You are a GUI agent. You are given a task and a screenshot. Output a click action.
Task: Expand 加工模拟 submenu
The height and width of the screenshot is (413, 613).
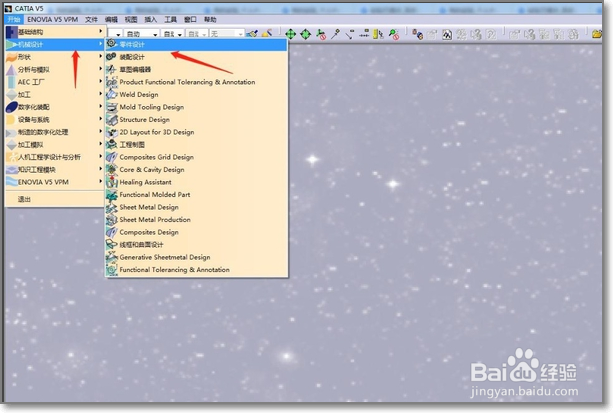55,145
